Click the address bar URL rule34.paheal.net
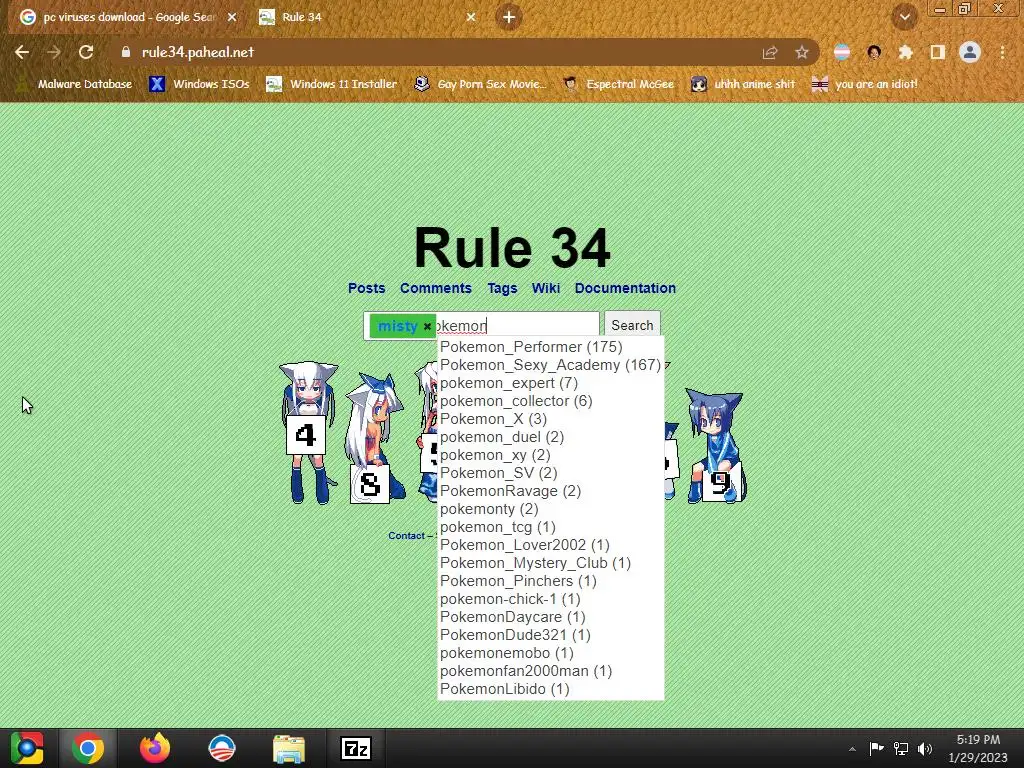Screen dimensions: 1024x768 pos(198,52)
